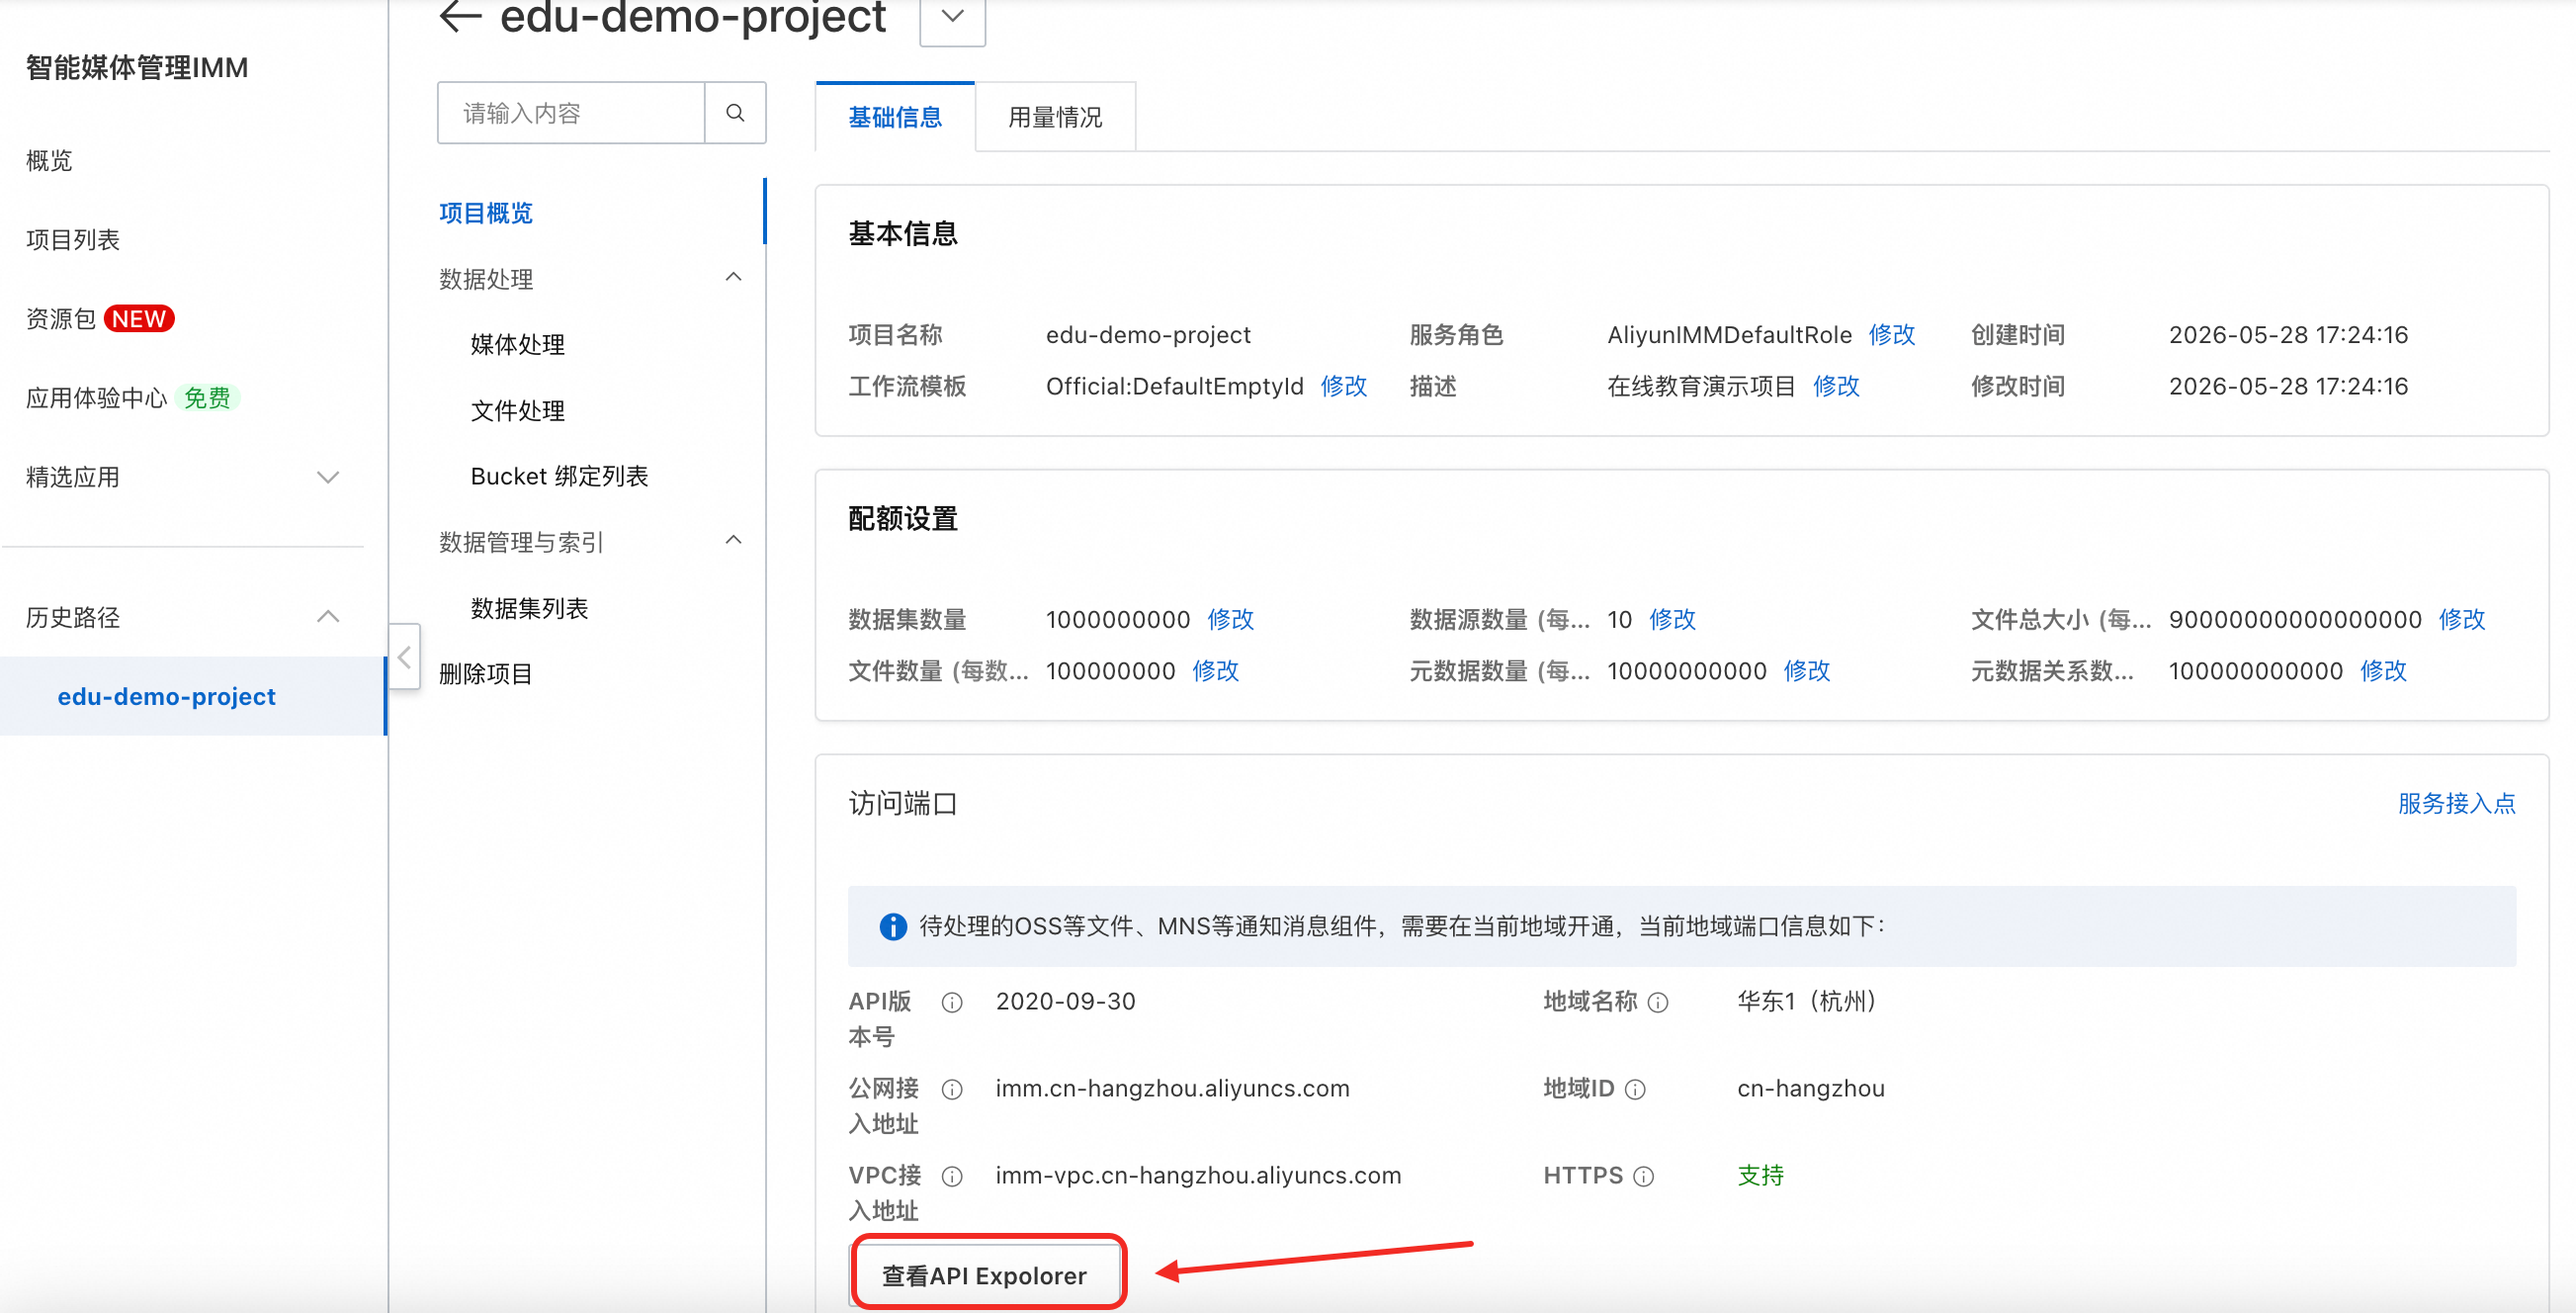Click the 2020-09-30 API version value

[x=1065, y=1001]
